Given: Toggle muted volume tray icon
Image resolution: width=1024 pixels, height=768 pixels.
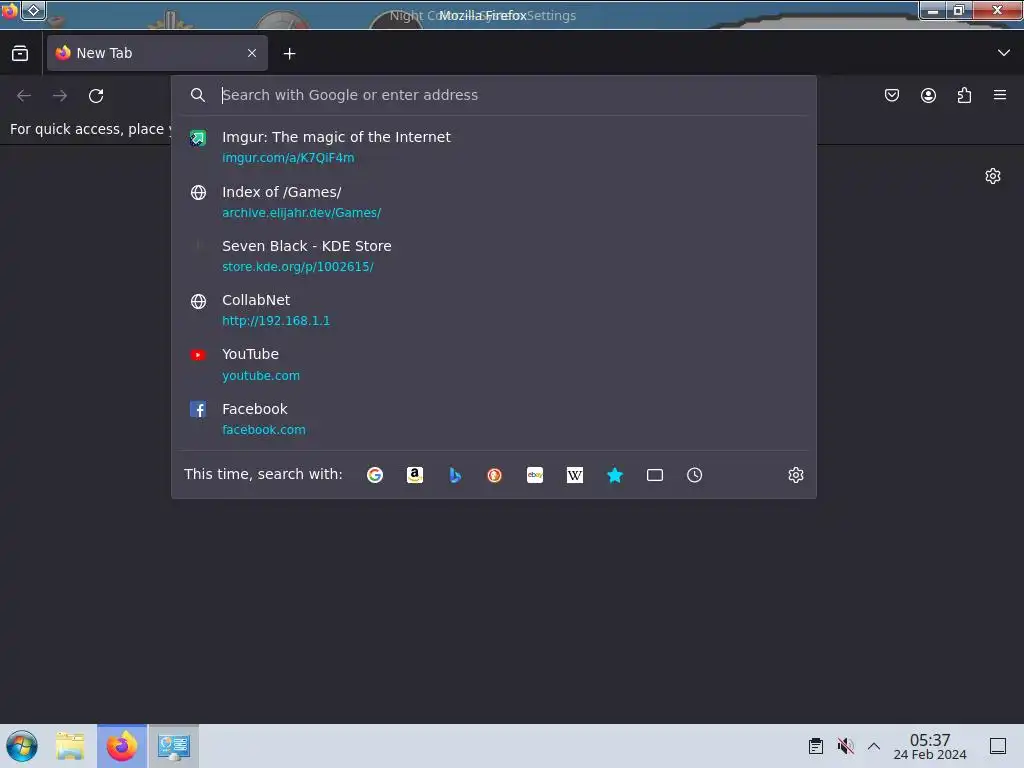Looking at the screenshot, I should coord(846,746).
